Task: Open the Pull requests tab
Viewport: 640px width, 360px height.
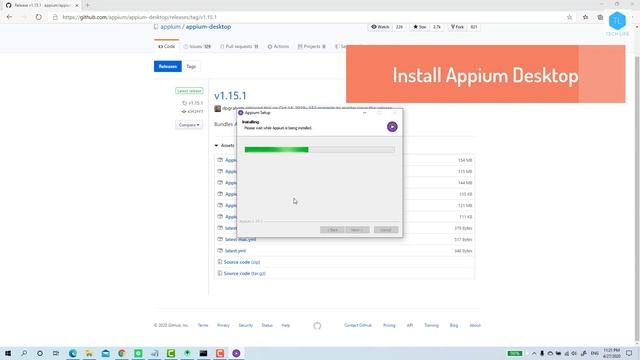Action: click(239, 47)
